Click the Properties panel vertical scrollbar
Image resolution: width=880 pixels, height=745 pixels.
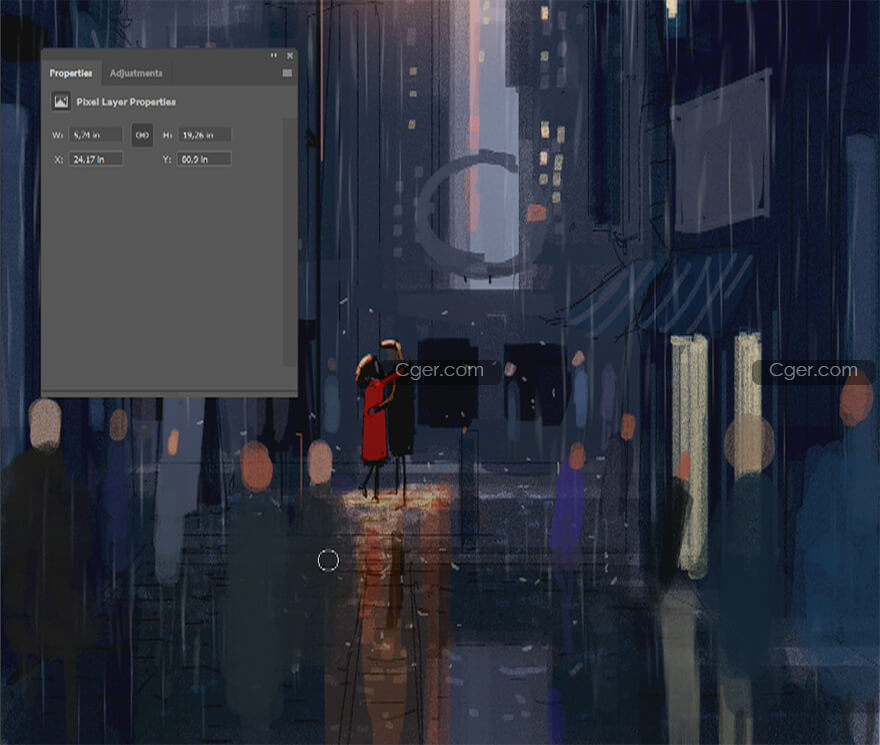(290, 241)
